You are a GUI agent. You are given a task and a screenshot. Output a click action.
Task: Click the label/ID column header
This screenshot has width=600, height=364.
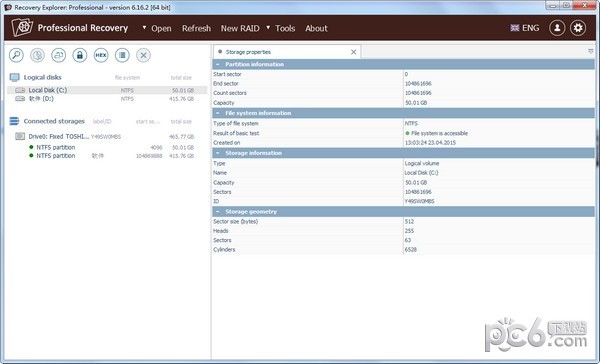tap(102, 122)
